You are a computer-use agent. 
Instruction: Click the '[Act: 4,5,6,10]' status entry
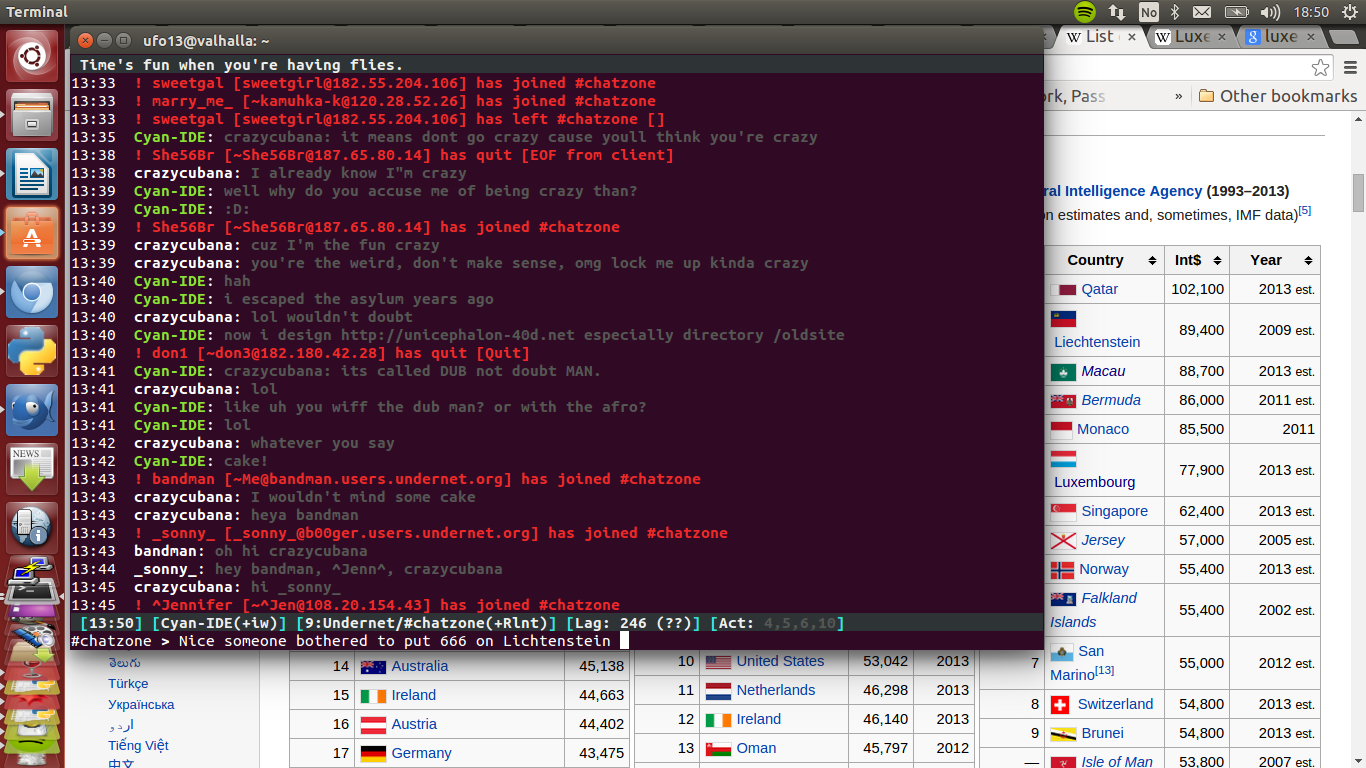777,623
